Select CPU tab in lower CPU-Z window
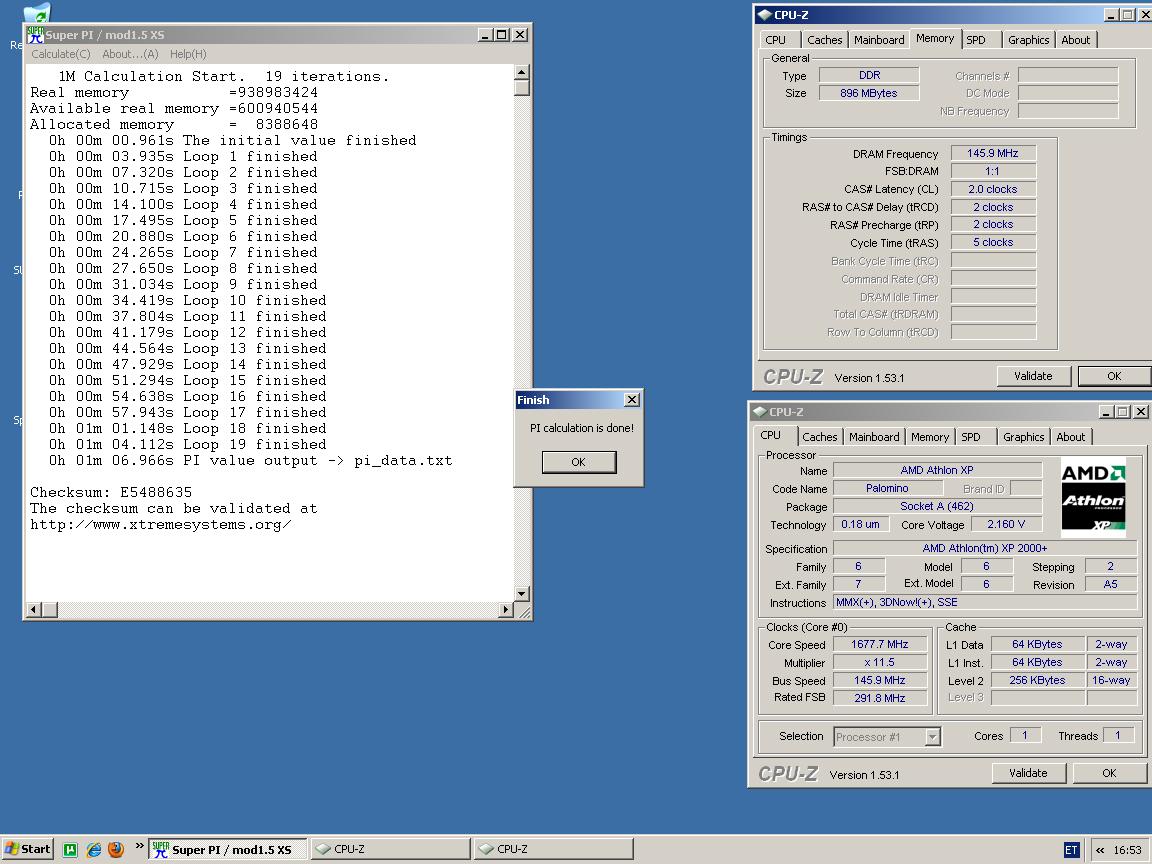Viewport: 1152px width, 864px height. [x=771, y=435]
